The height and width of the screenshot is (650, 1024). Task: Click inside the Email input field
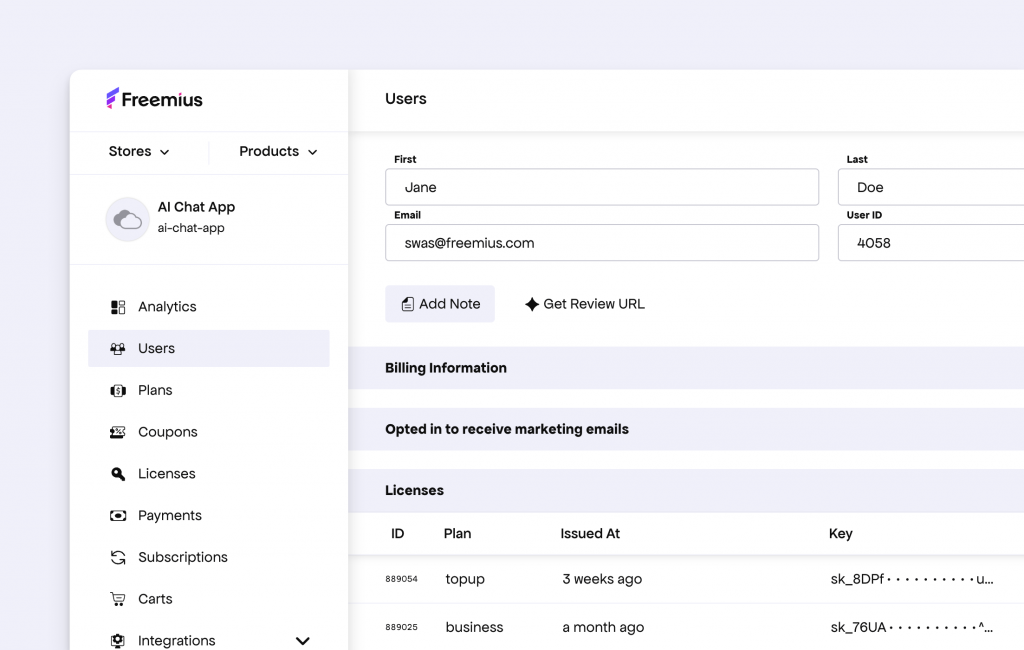[602, 242]
